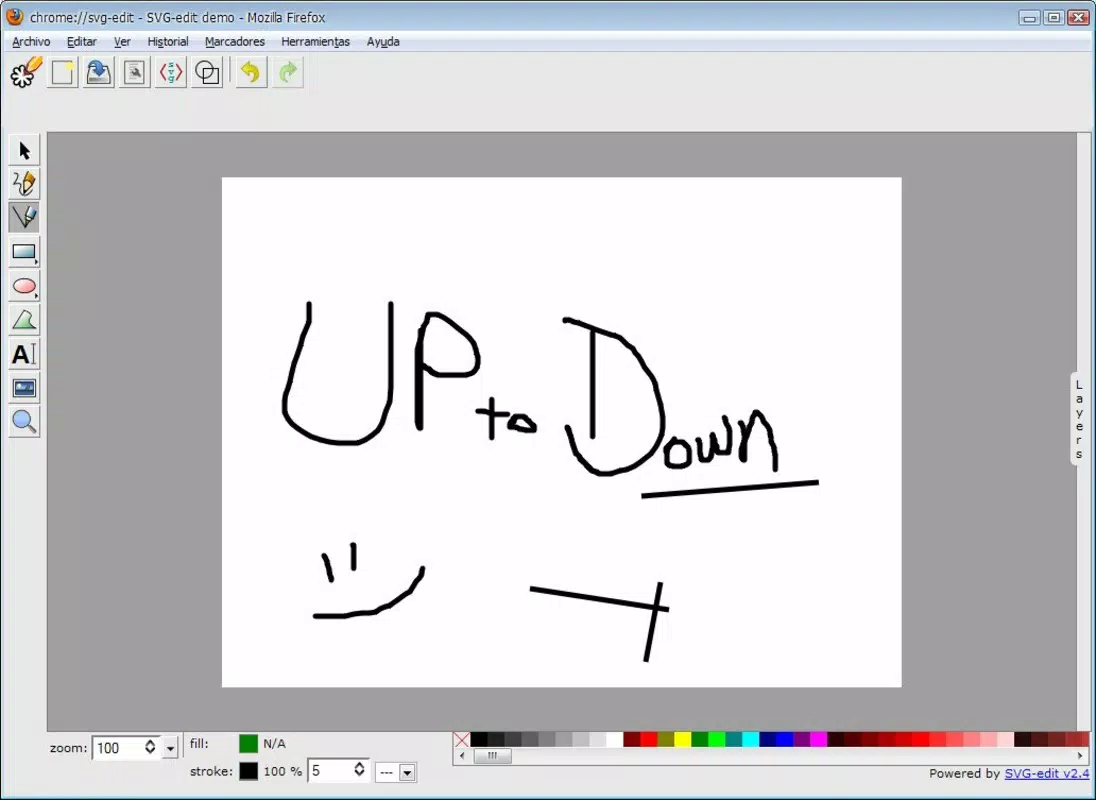Pick black from the color palette

pyautogui.click(x=479, y=740)
